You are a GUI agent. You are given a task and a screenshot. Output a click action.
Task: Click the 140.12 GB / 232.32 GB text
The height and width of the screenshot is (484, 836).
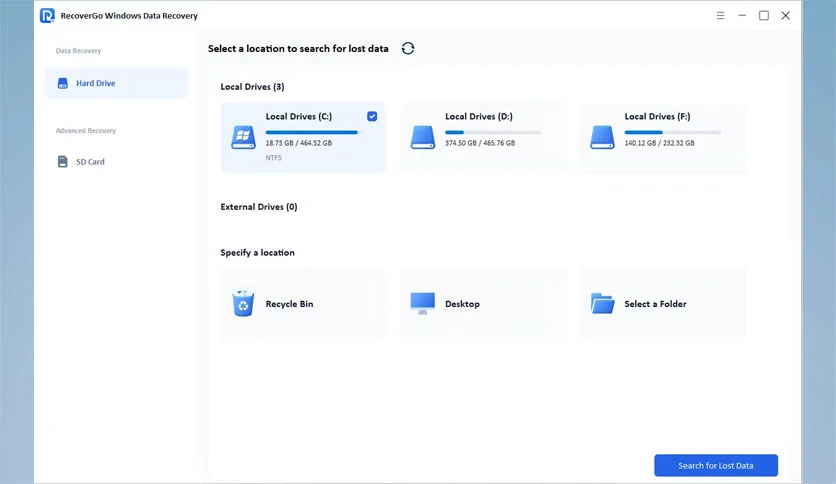660,143
